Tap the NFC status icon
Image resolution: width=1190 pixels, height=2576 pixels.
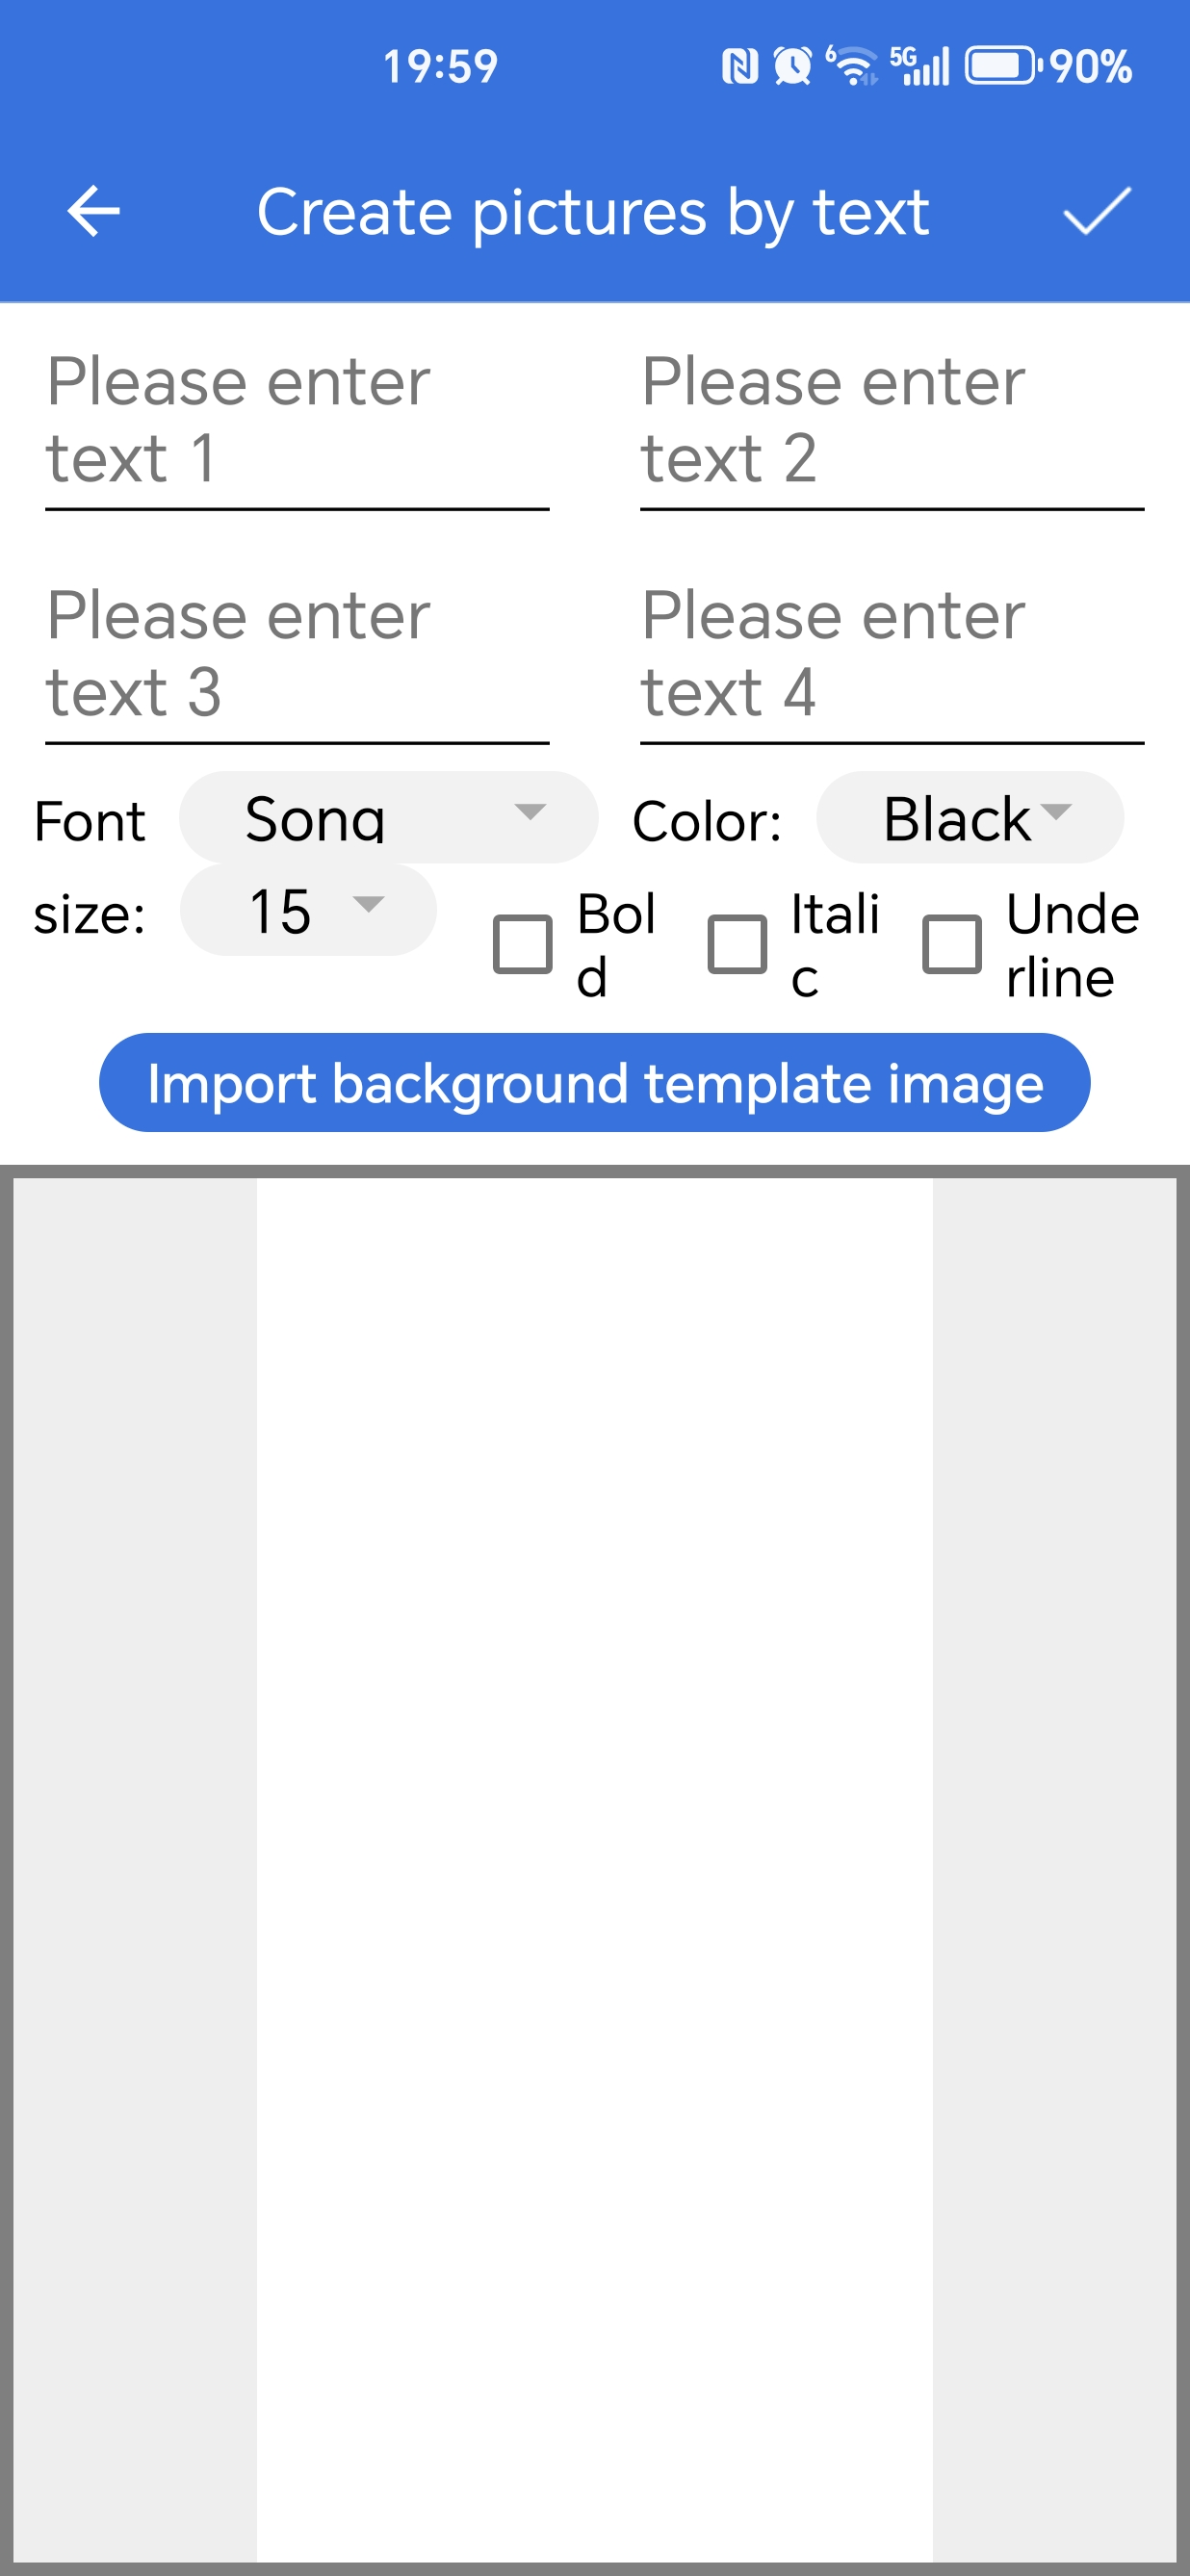(739, 67)
